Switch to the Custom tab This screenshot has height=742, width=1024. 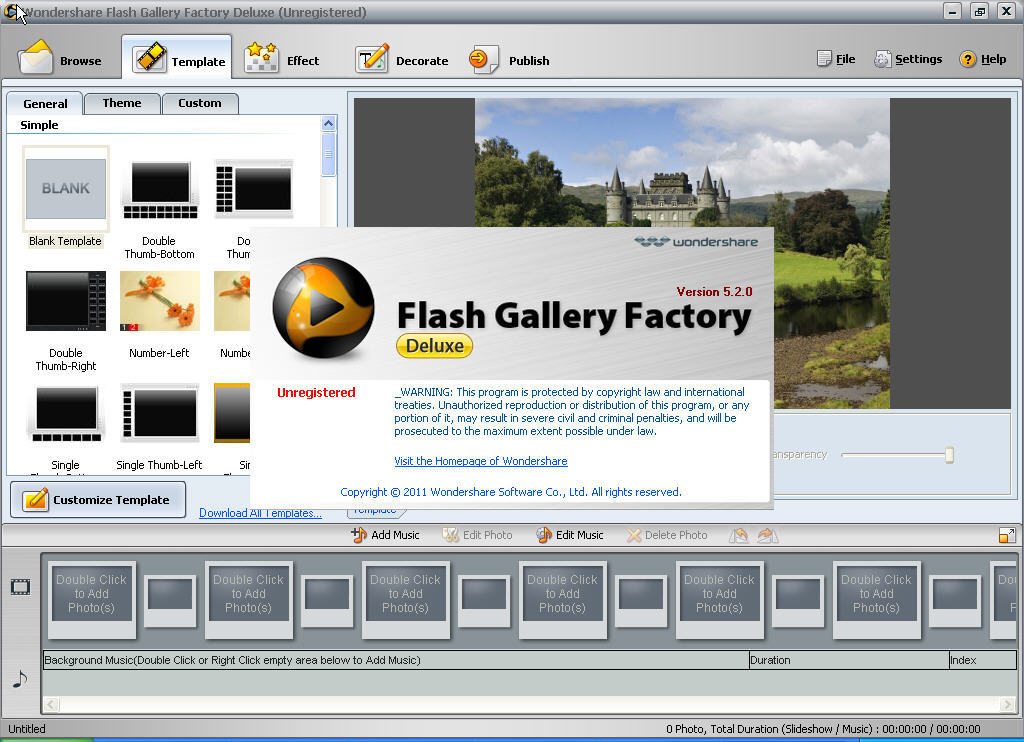point(200,102)
